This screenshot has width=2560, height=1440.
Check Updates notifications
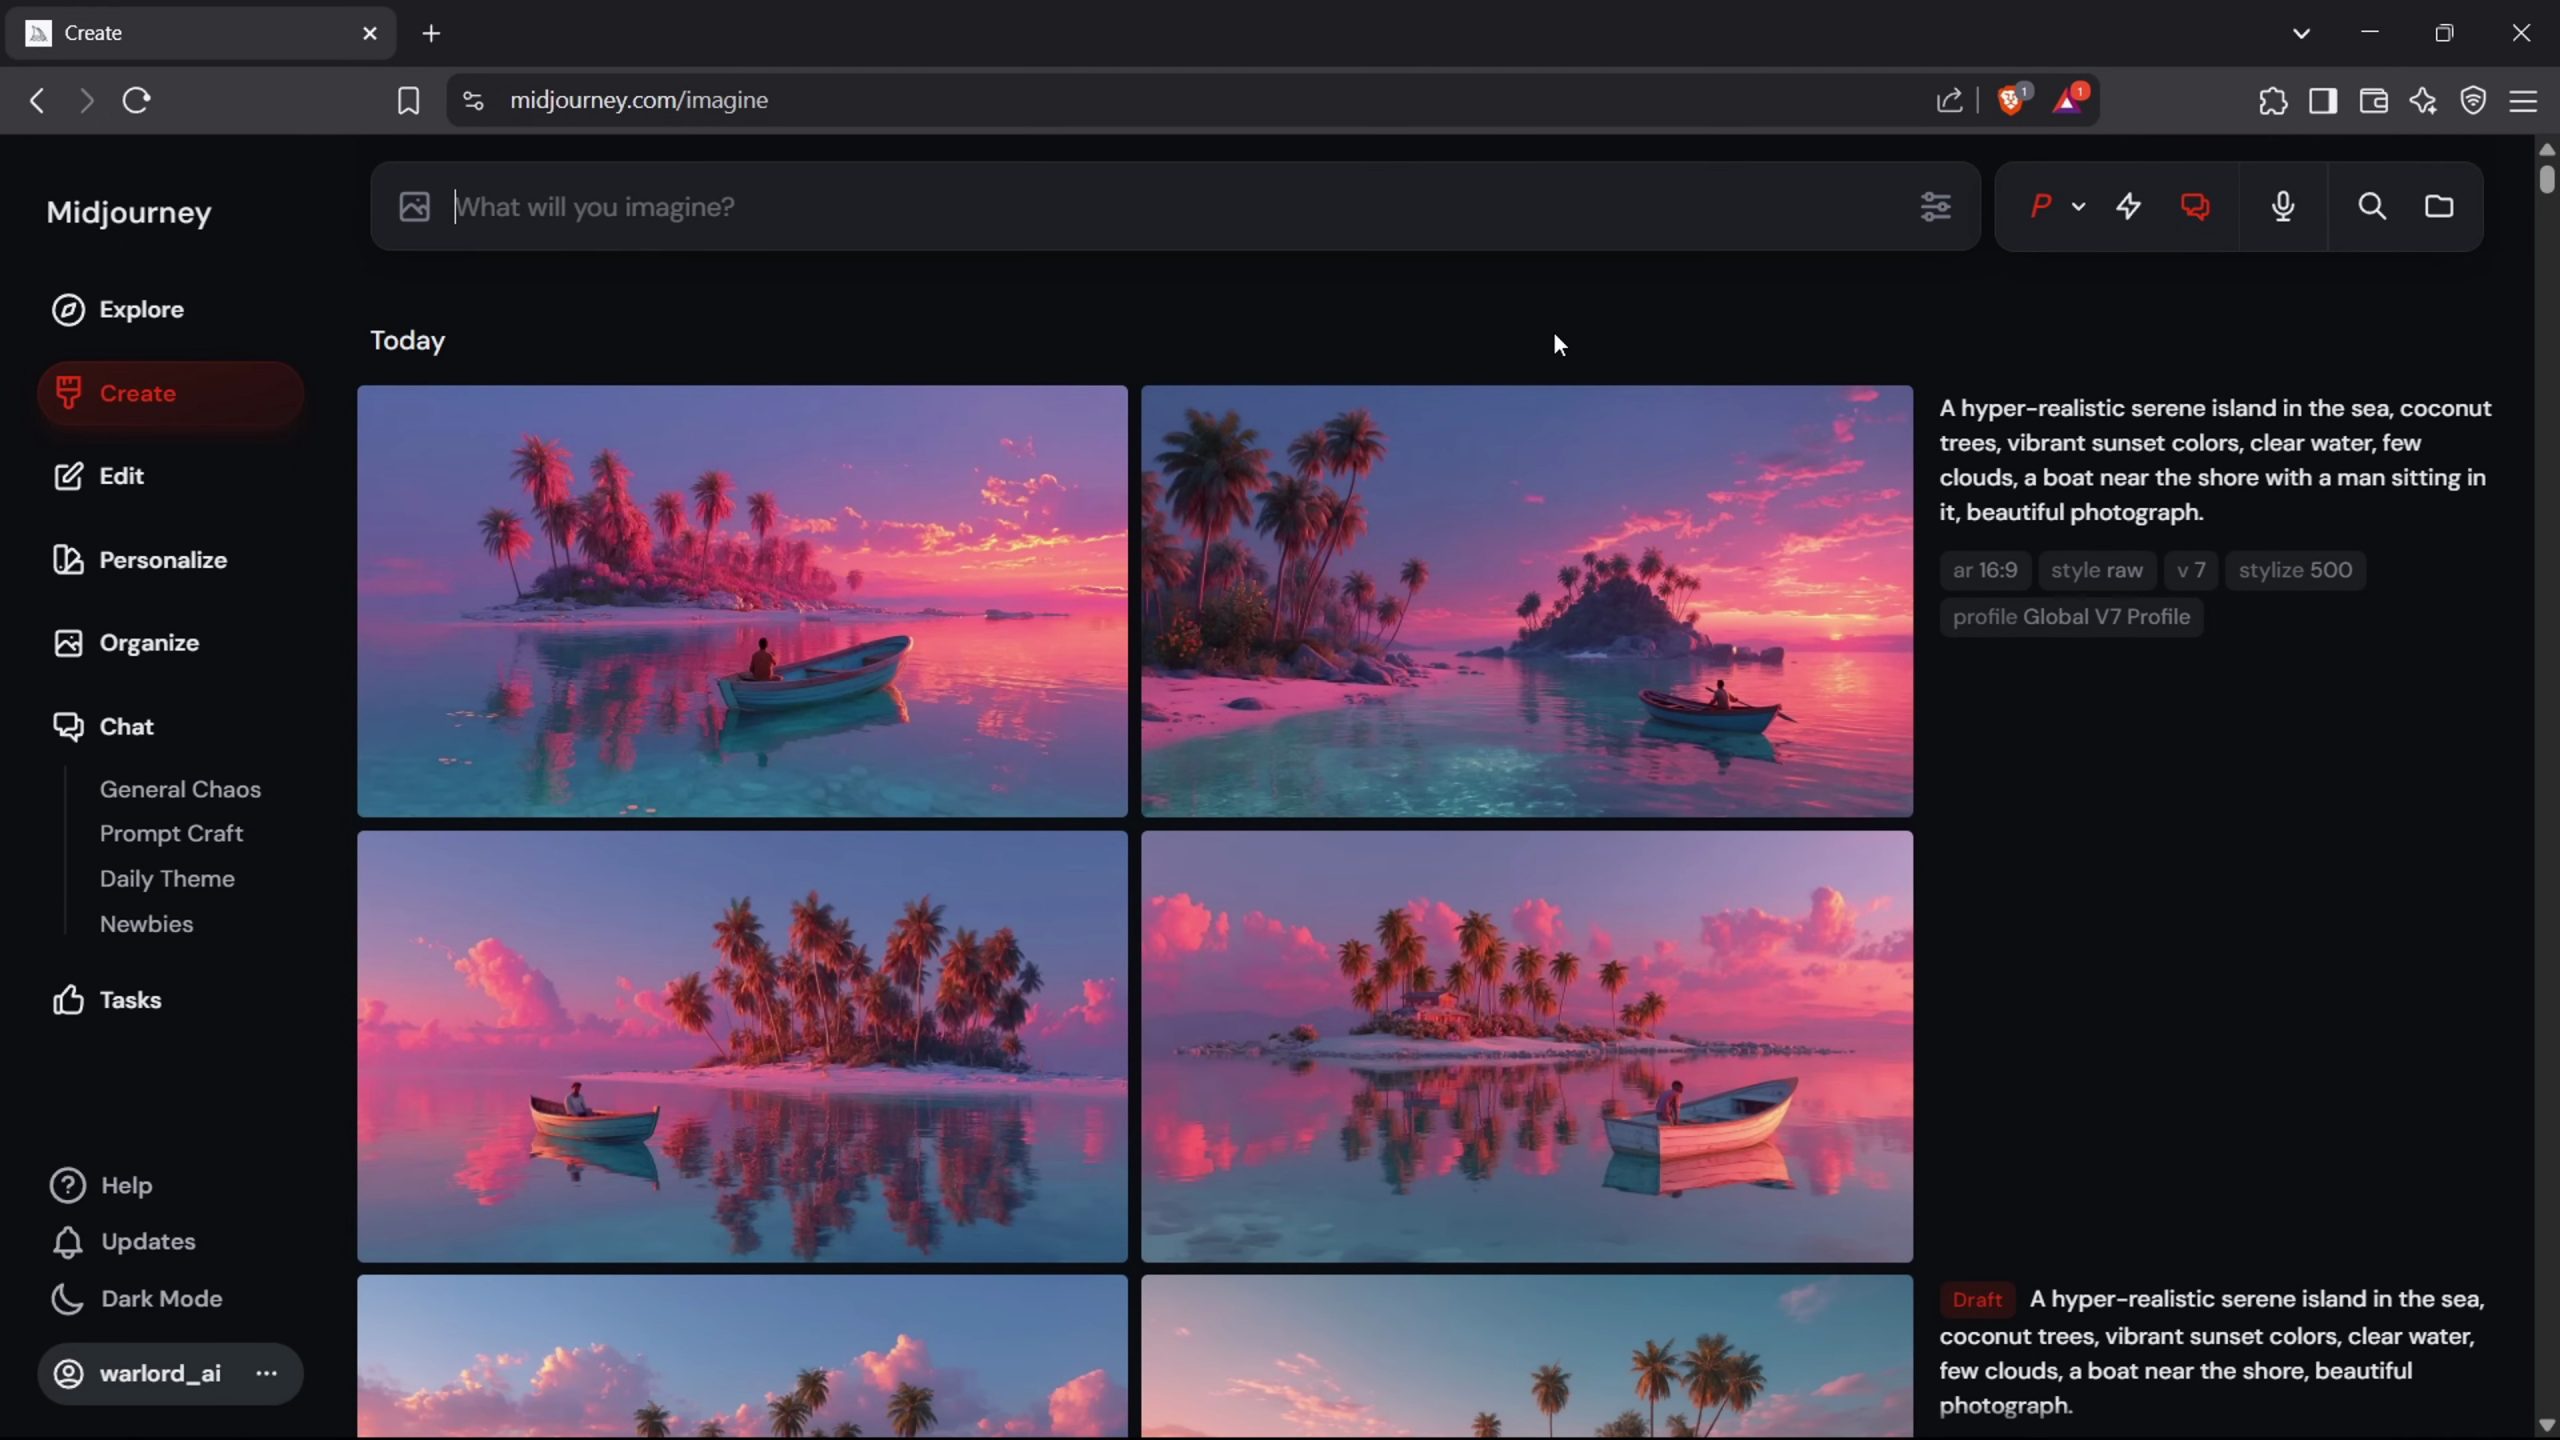point(124,1241)
